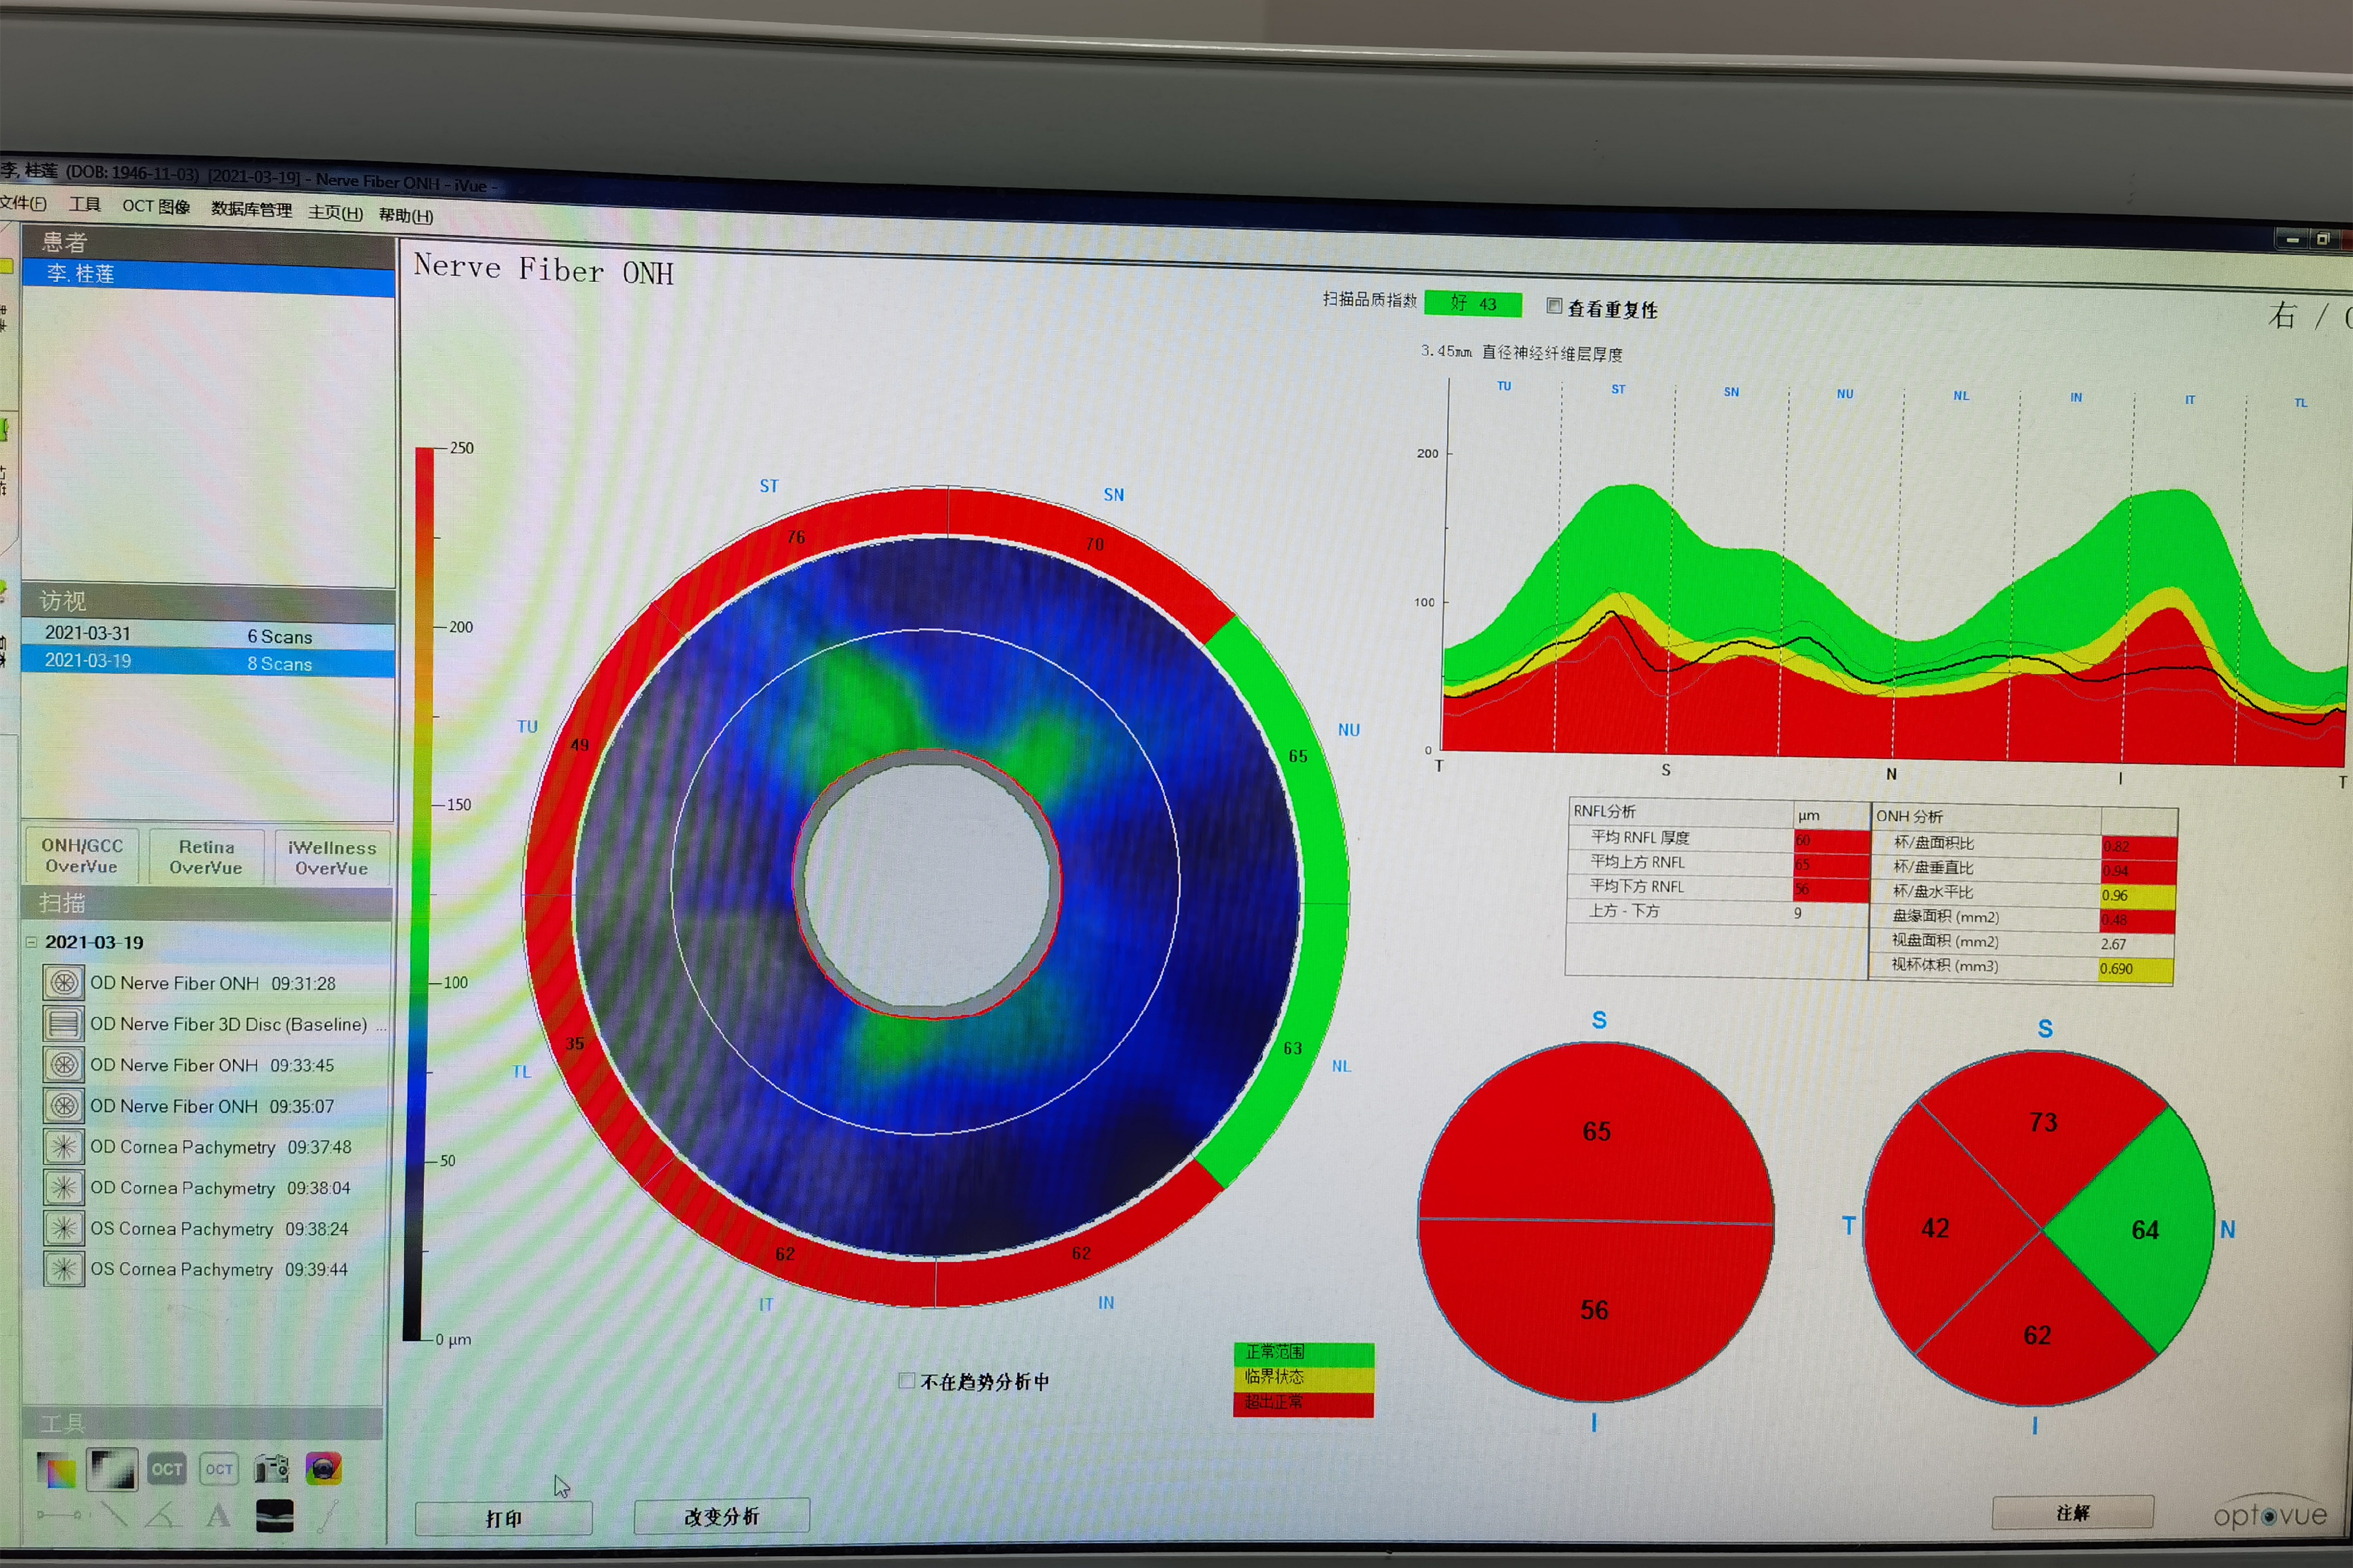Tick the 不在趋势分析中 checkbox
The height and width of the screenshot is (1568, 2353).
[906, 1381]
